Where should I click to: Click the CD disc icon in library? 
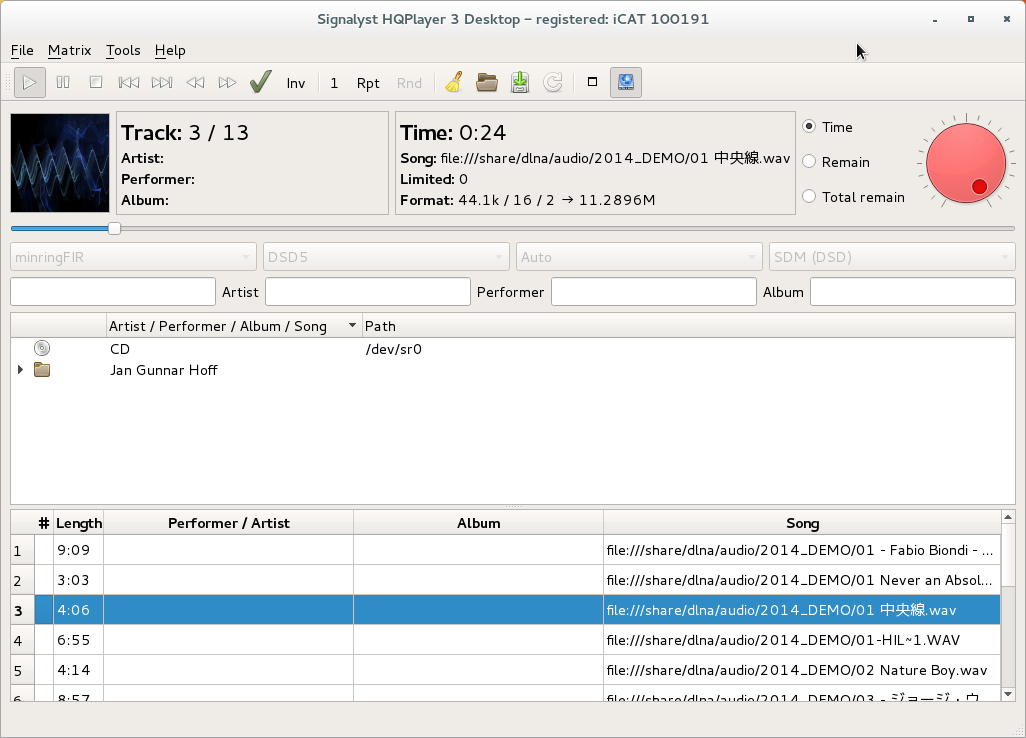[42, 348]
